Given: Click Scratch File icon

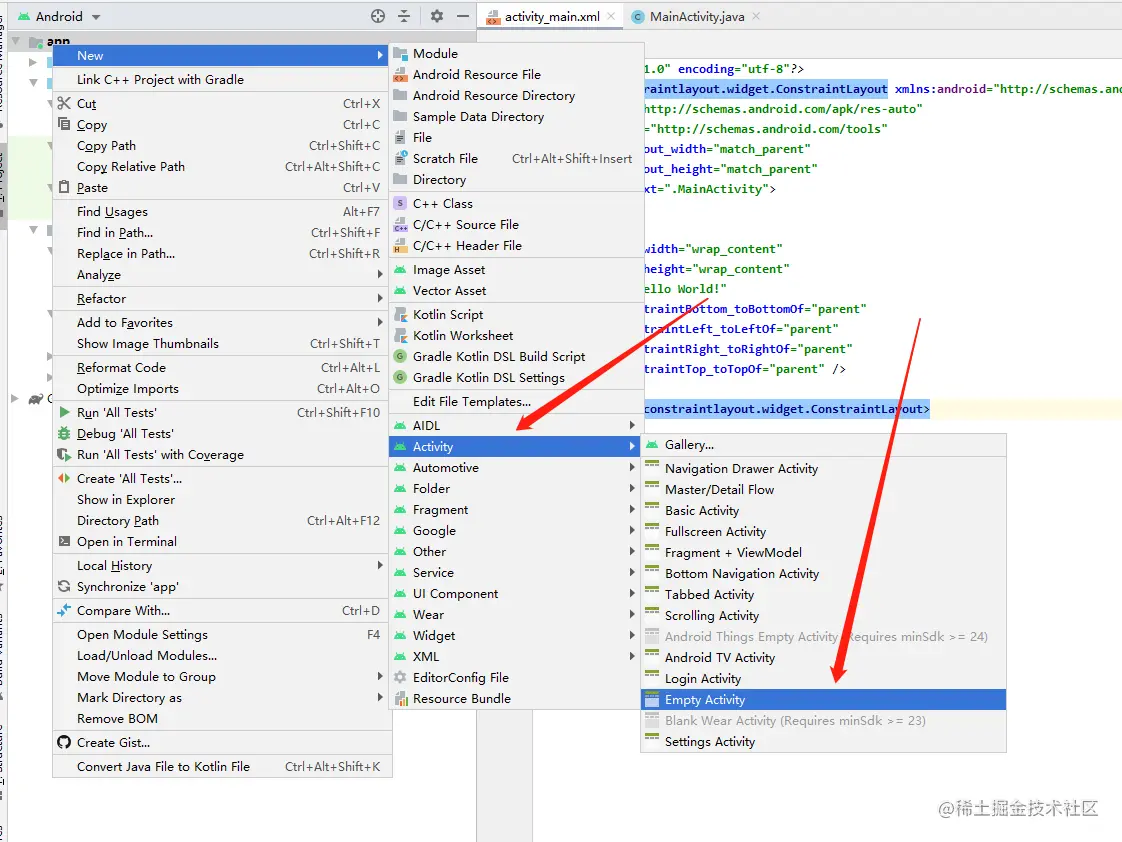Looking at the screenshot, I should click(x=401, y=158).
